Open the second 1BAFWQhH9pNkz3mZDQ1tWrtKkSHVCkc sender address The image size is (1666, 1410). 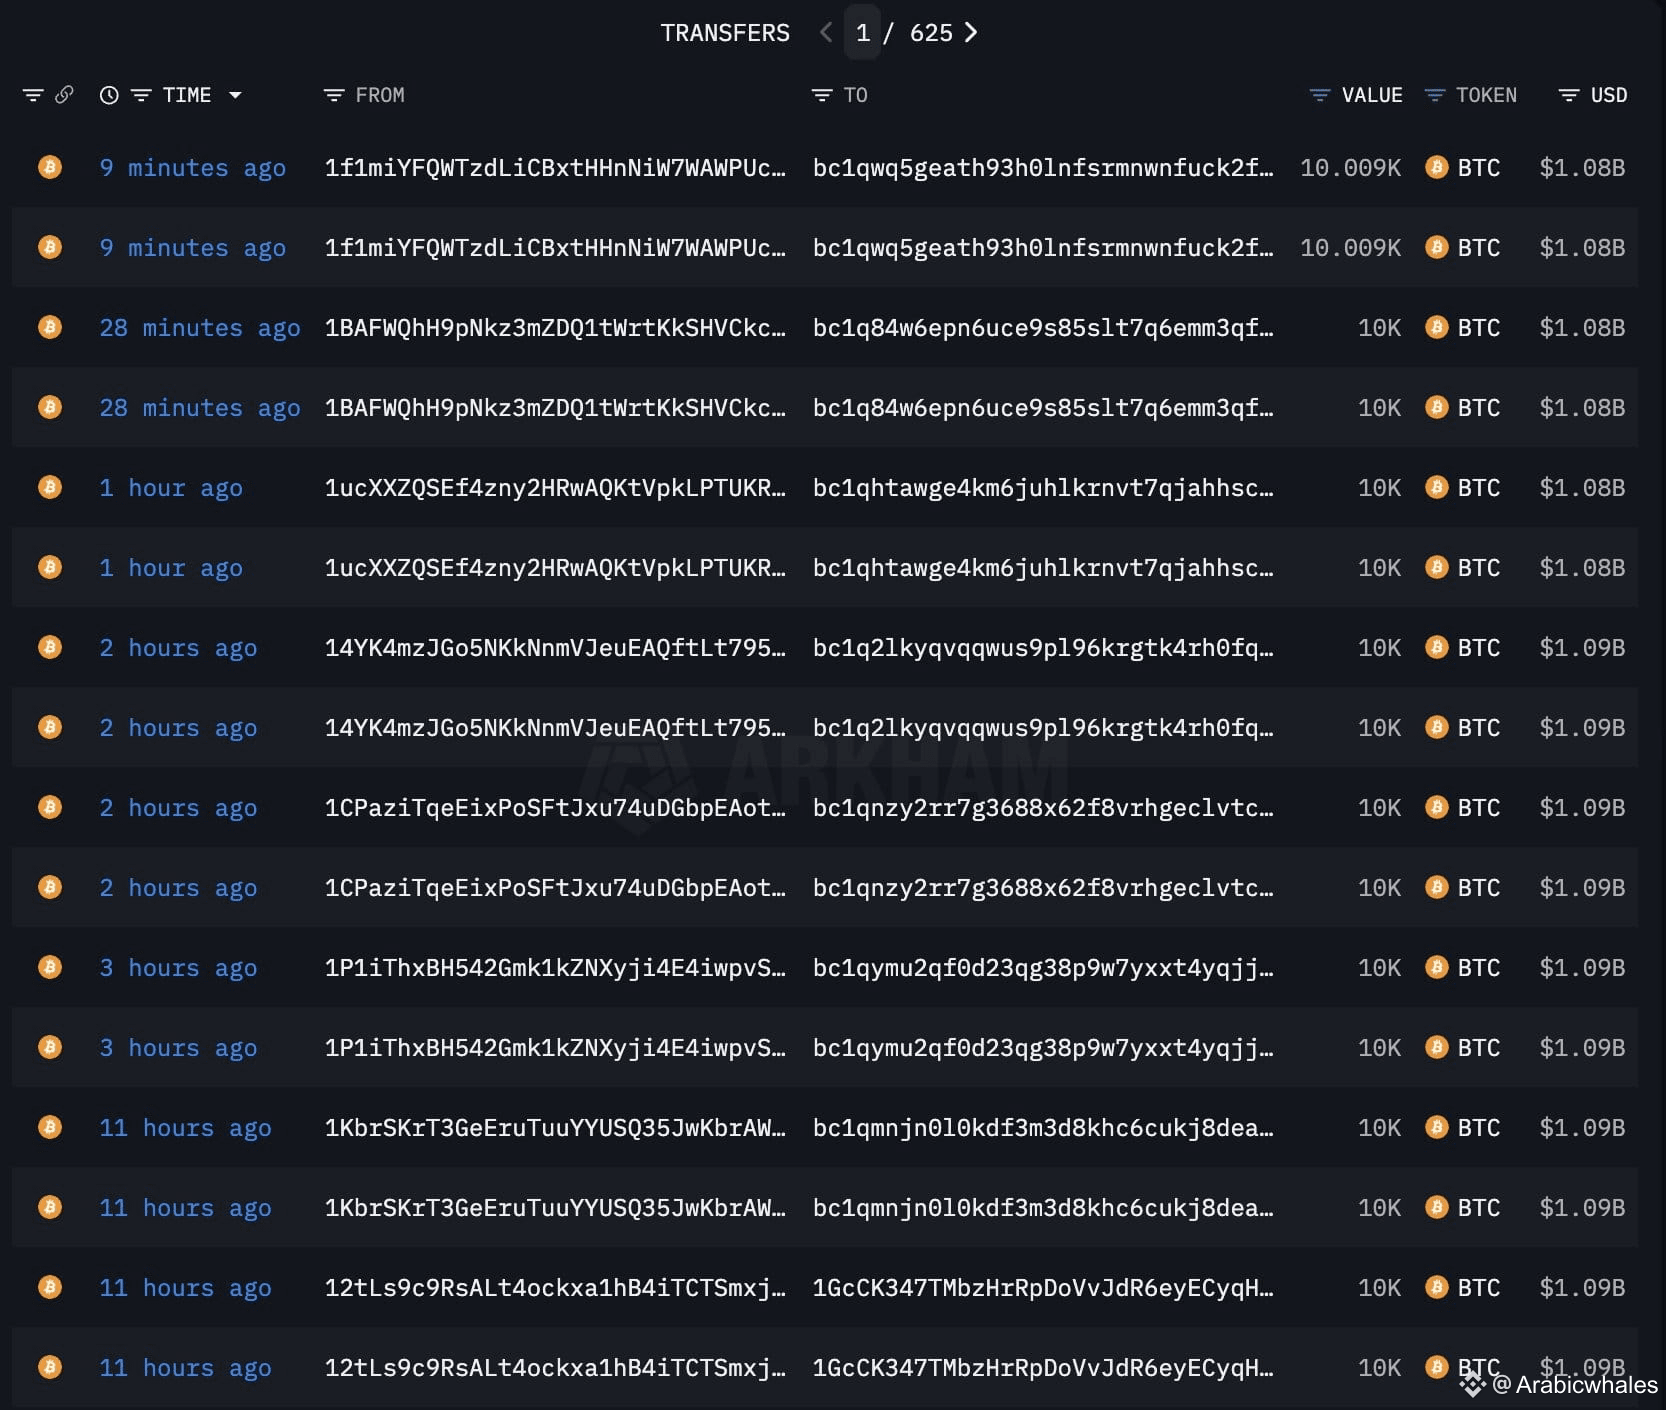[555, 408]
